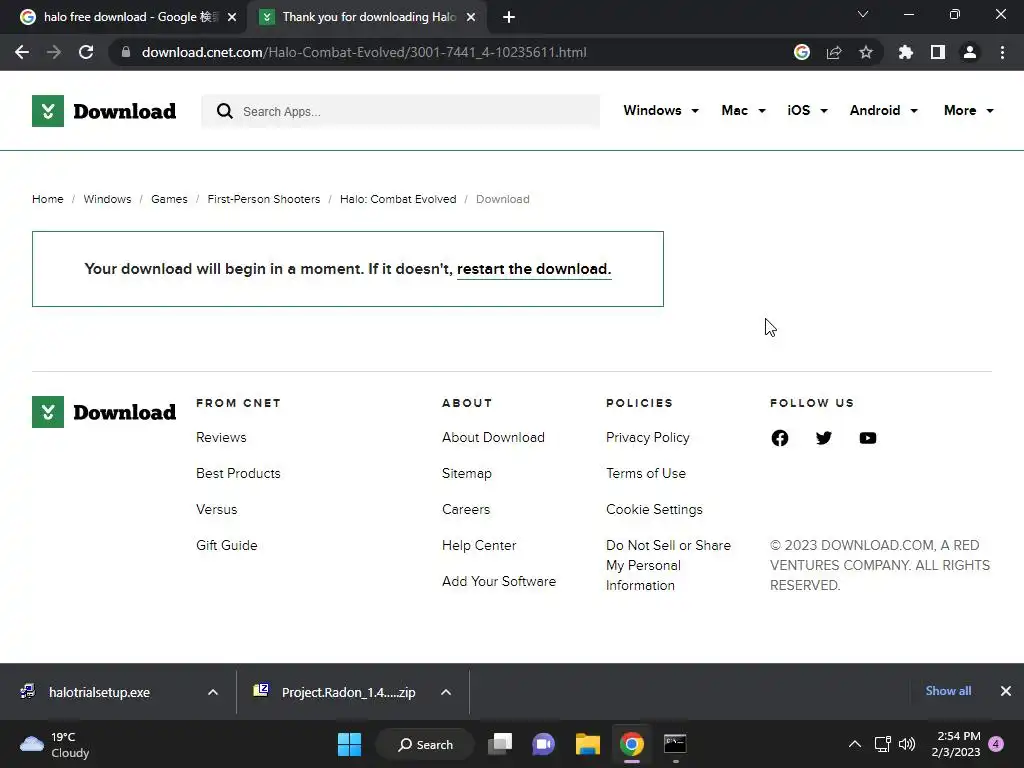The height and width of the screenshot is (768, 1024).
Task: Go to Home breadcrumb
Action: tap(48, 199)
